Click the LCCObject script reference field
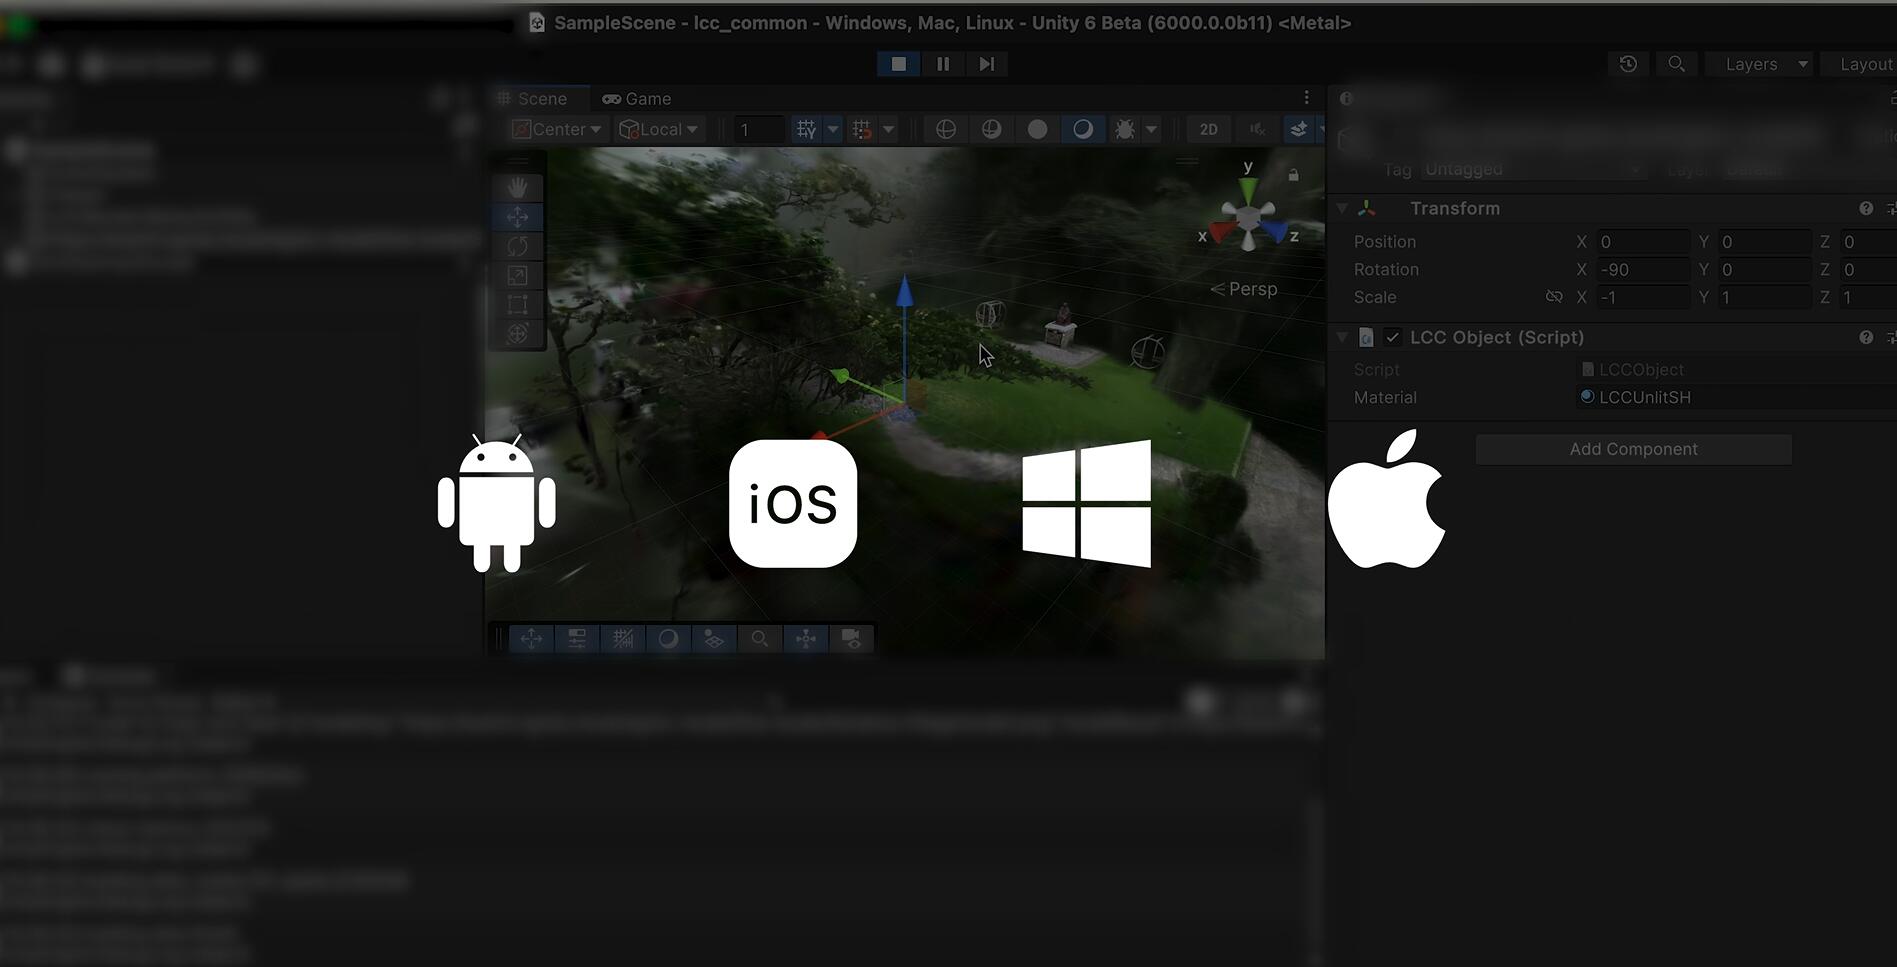1897x967 pixels. [x=1736, y=370]
